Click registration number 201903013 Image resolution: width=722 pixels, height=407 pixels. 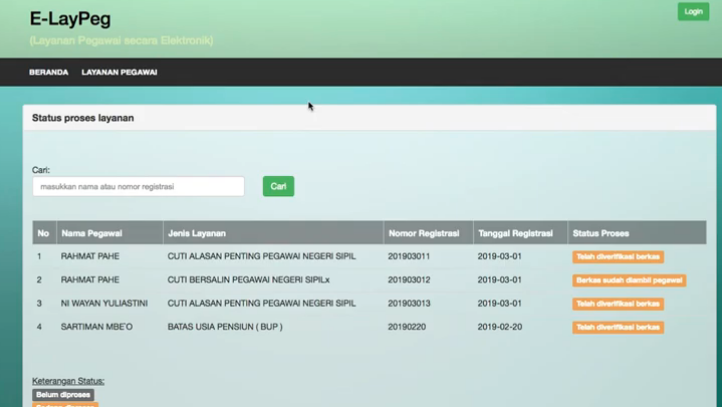click(x=409, y=303)
